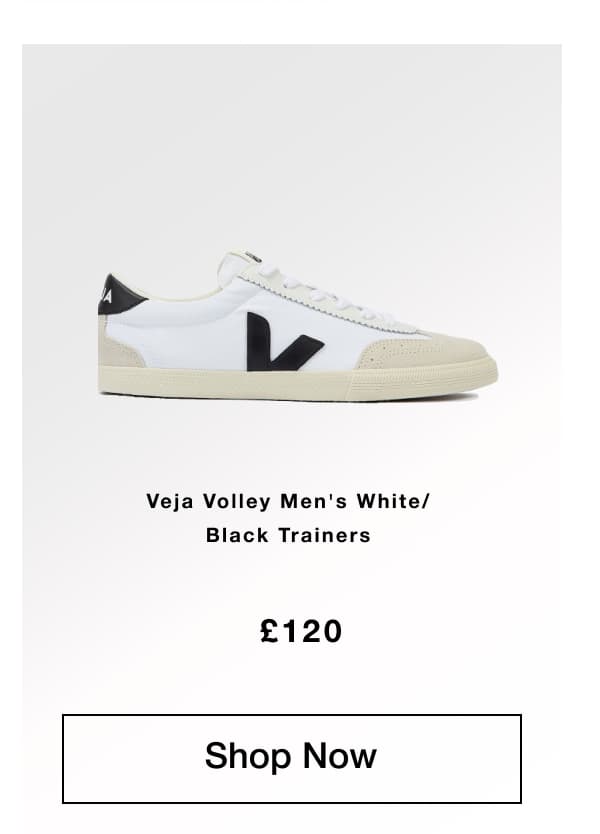Click the black V logo on the sneaker
Viewport: 600px width, 834px height.
[284, 341]
